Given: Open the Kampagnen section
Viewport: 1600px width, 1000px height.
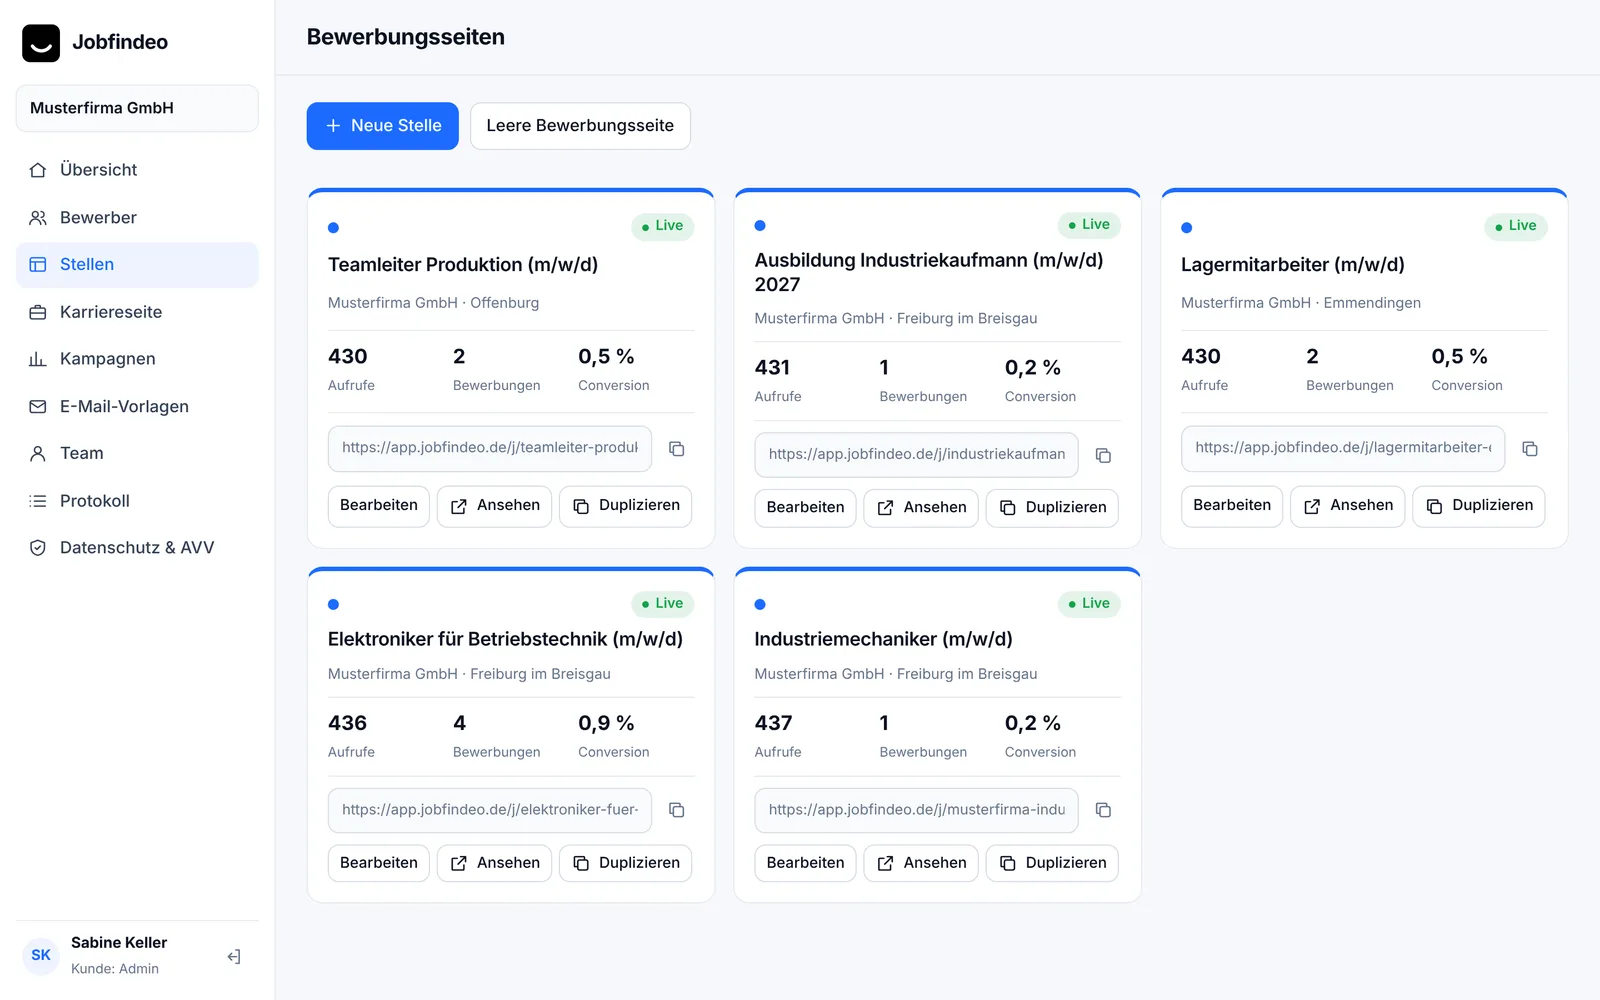Looking at the screenshot, I should pos(137,359).
